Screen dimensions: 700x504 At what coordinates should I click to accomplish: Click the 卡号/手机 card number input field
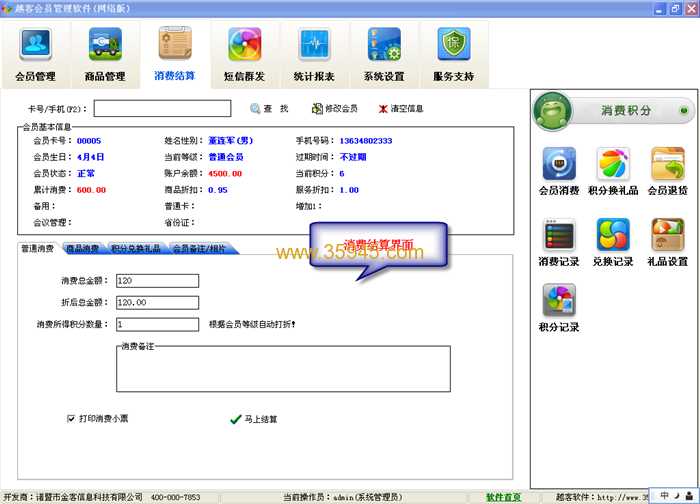pyautogui.click(x=162, y=108)
